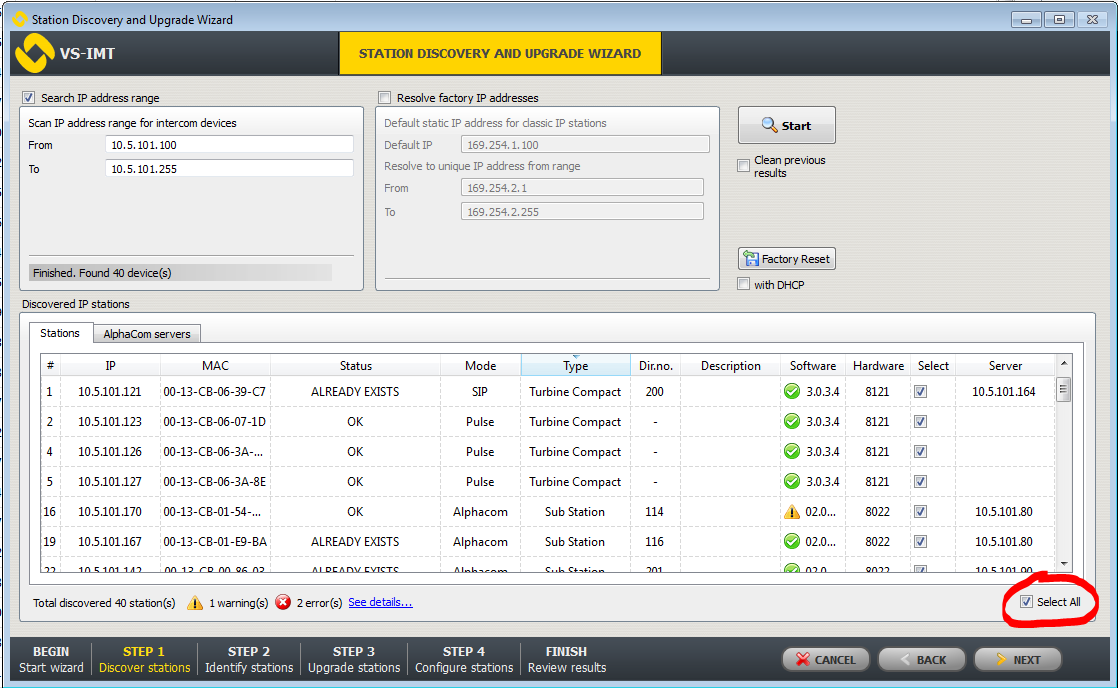Toggle the Select All checkbox
The width and height of the screenshot is (1118, 688).
pos(1026,602)
